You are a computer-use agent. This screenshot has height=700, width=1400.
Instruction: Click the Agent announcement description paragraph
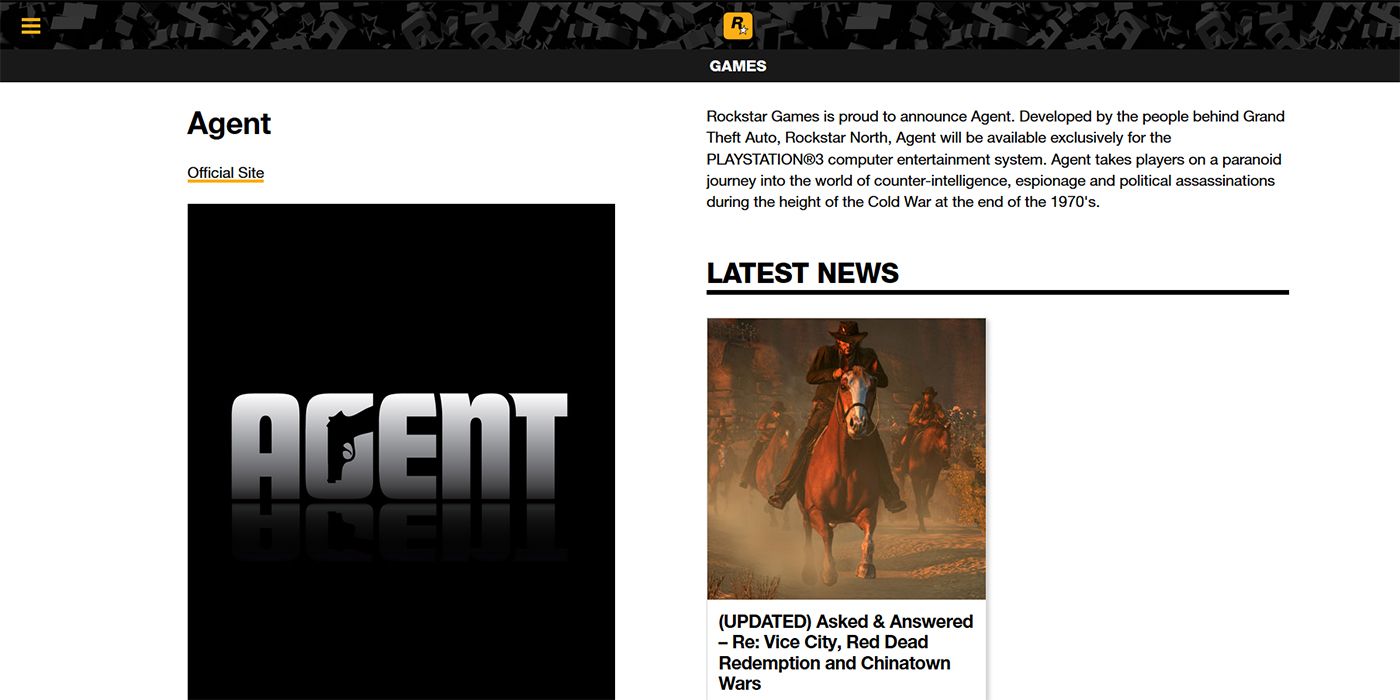tap(996, 159)
